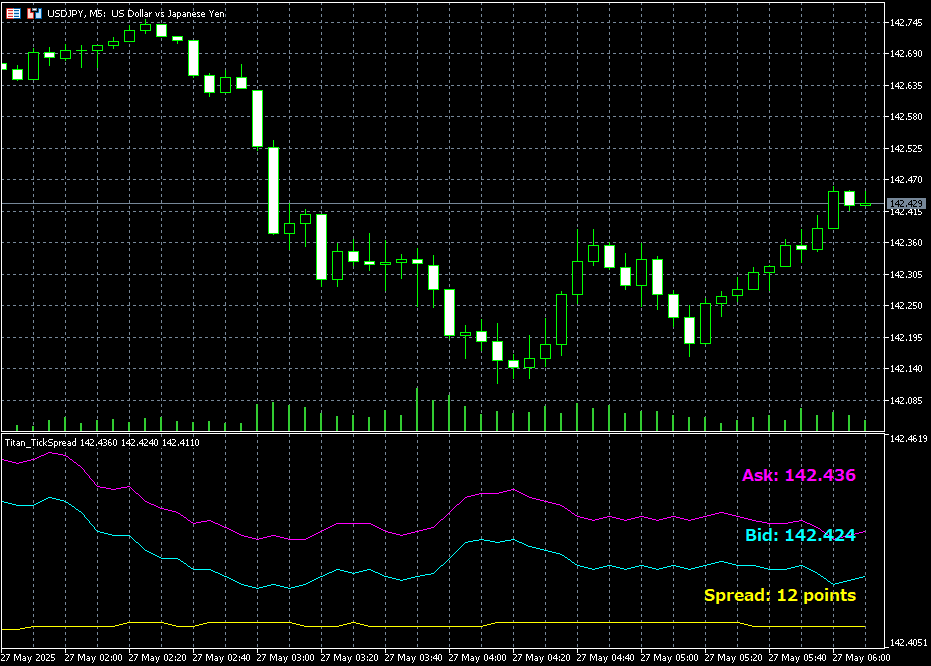Click the 142.4619 indicator scale value

click(908, 438)
